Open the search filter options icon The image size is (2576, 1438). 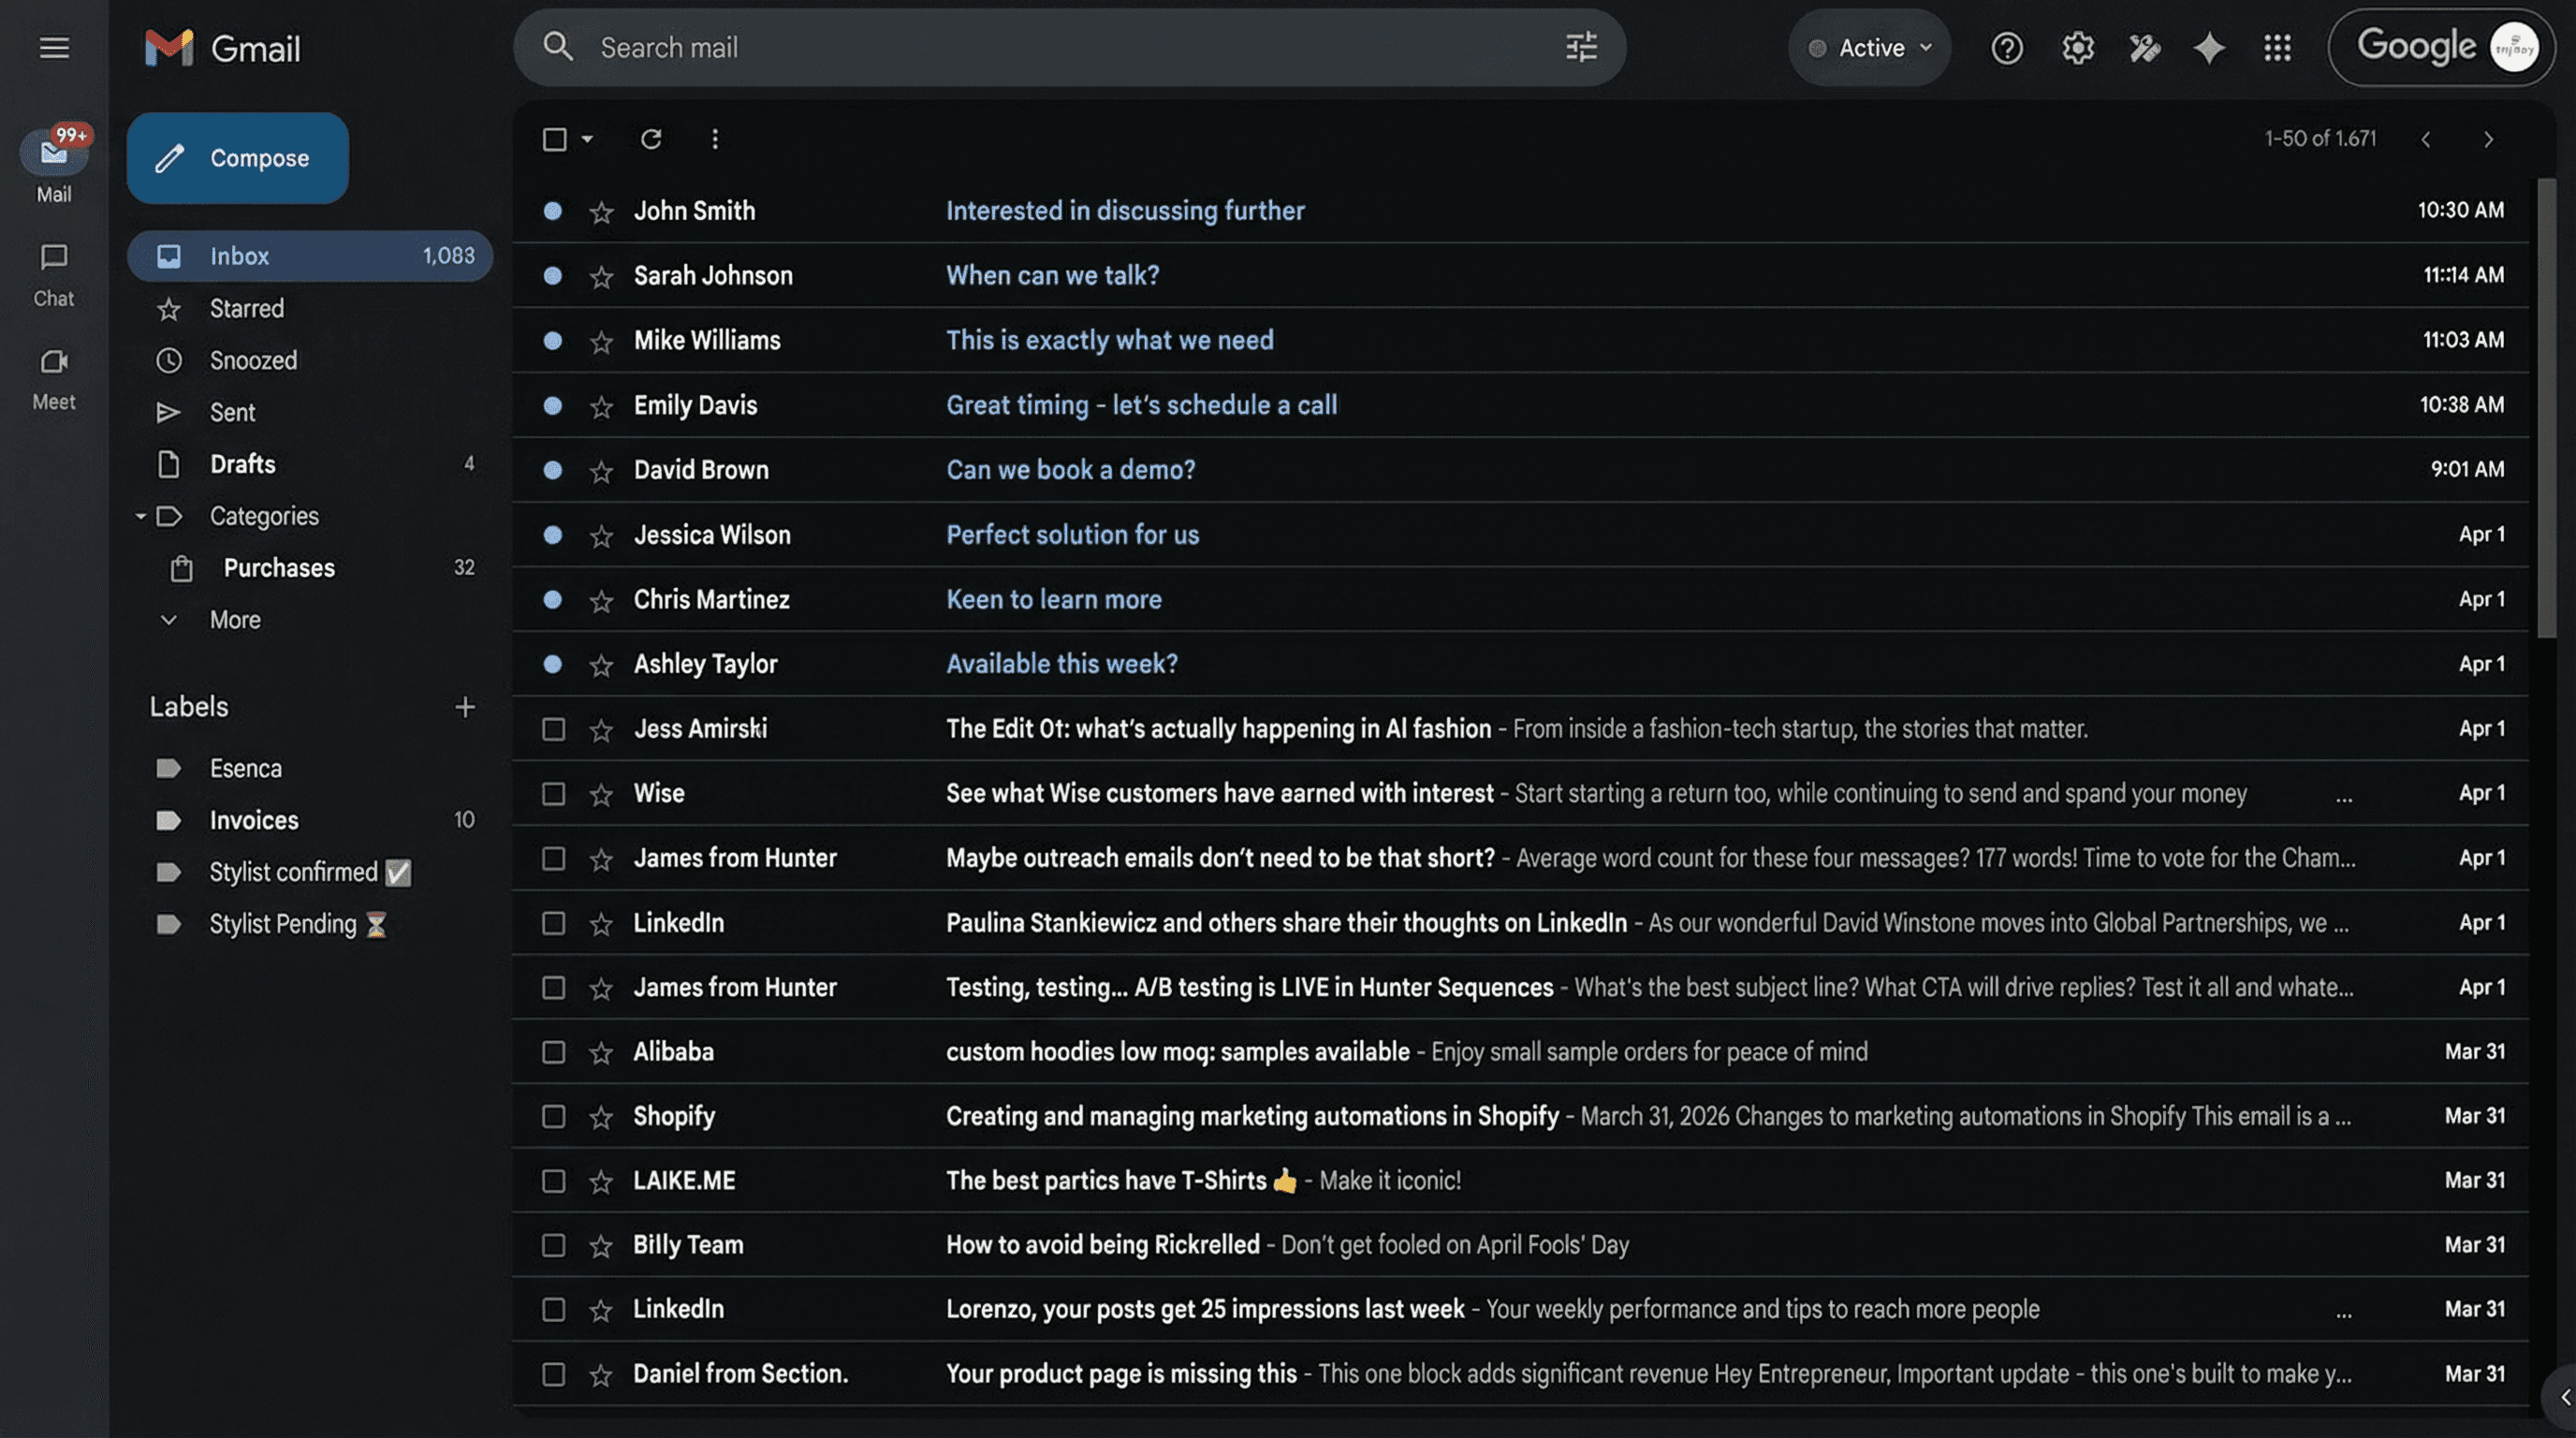tap(1581, 47)
